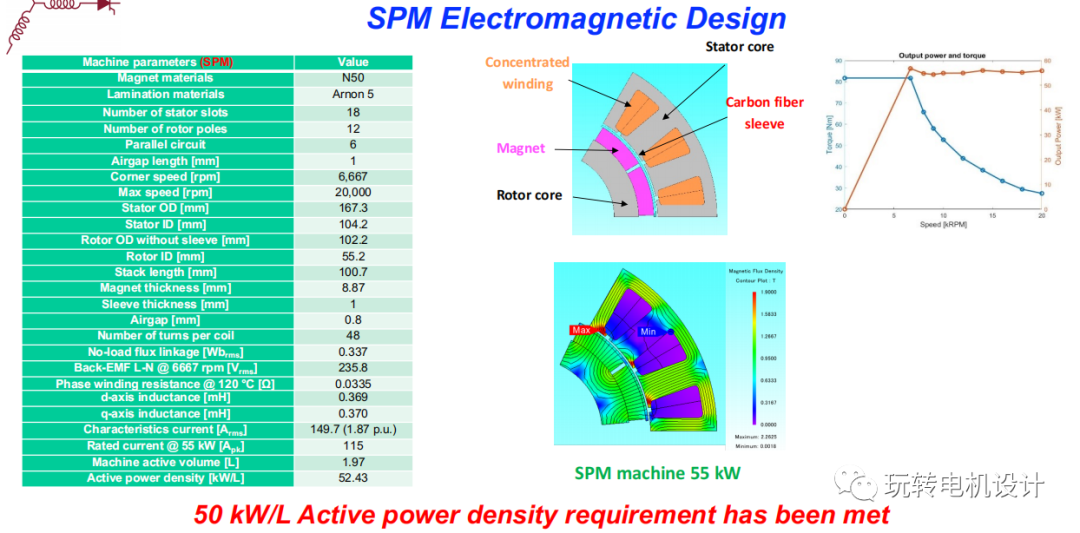
Task: Click the "Speed [kRPM]" axis label
Action: pos(943,225)
